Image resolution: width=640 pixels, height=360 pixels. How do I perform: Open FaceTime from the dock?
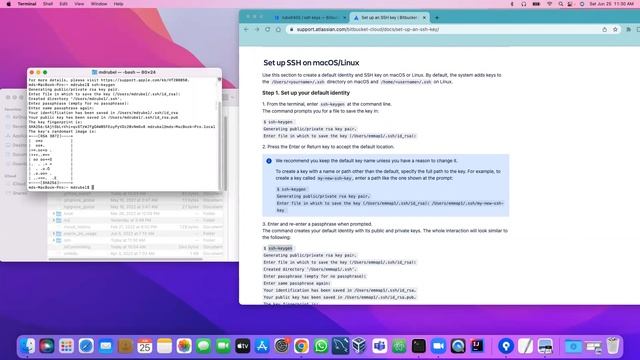[223, 346]
